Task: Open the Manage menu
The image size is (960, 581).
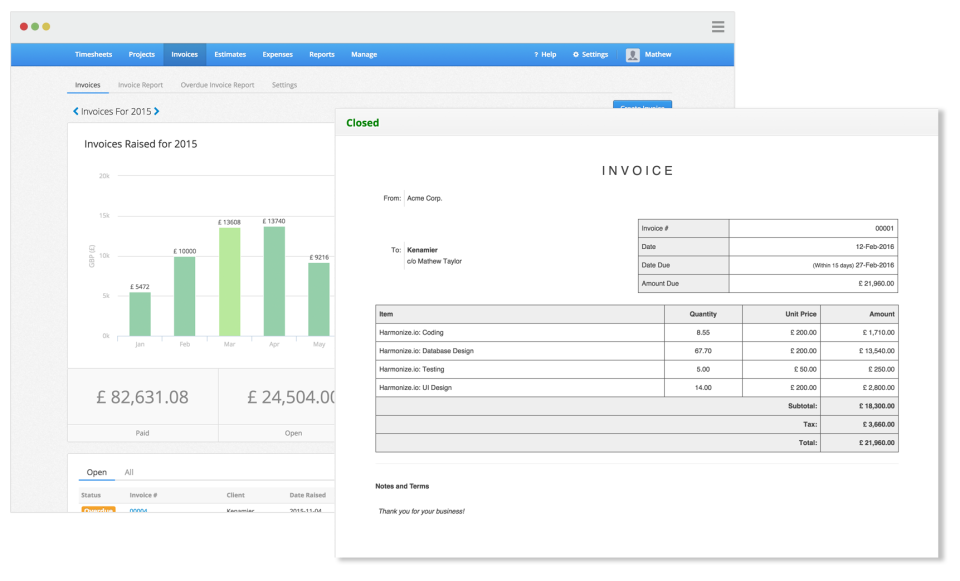Action: 364,54
